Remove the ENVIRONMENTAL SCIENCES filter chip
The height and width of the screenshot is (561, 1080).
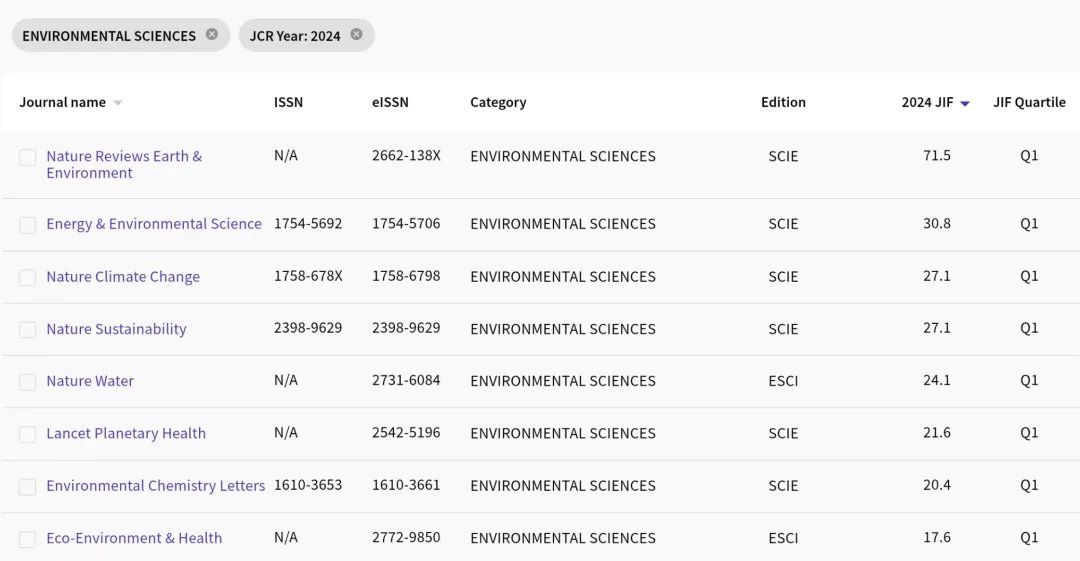(x=212, y=35)
